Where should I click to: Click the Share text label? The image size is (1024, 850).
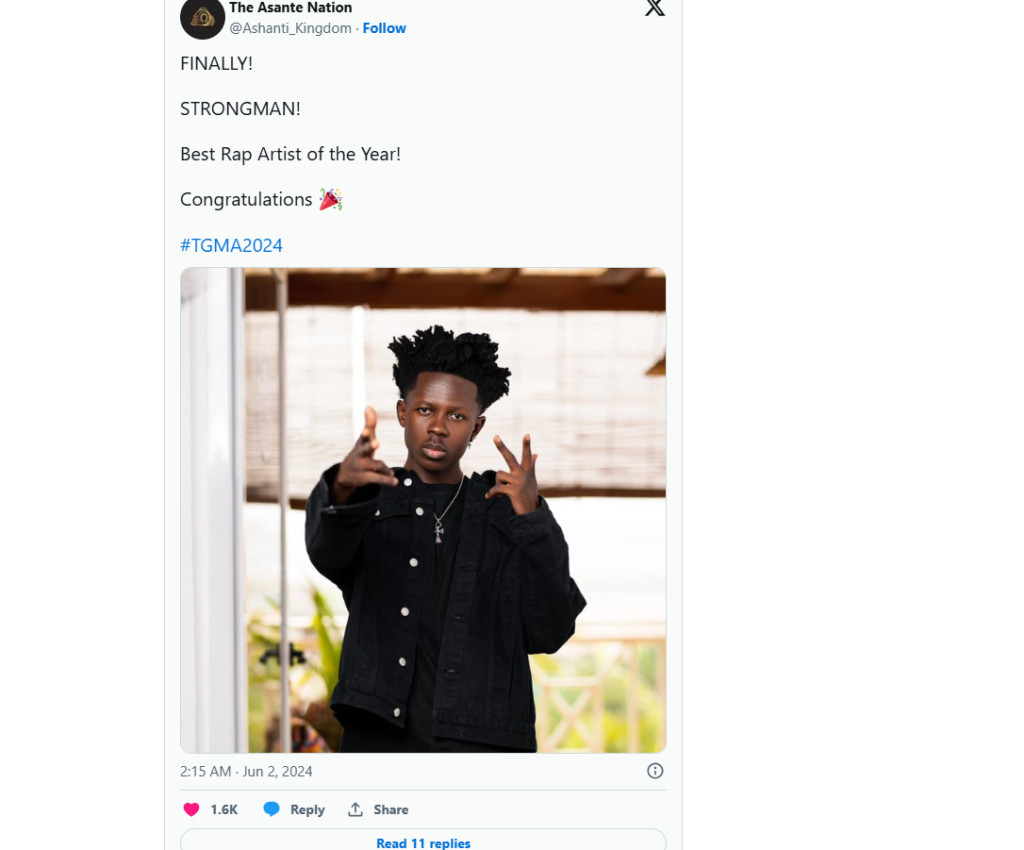[x=391, y=810]
